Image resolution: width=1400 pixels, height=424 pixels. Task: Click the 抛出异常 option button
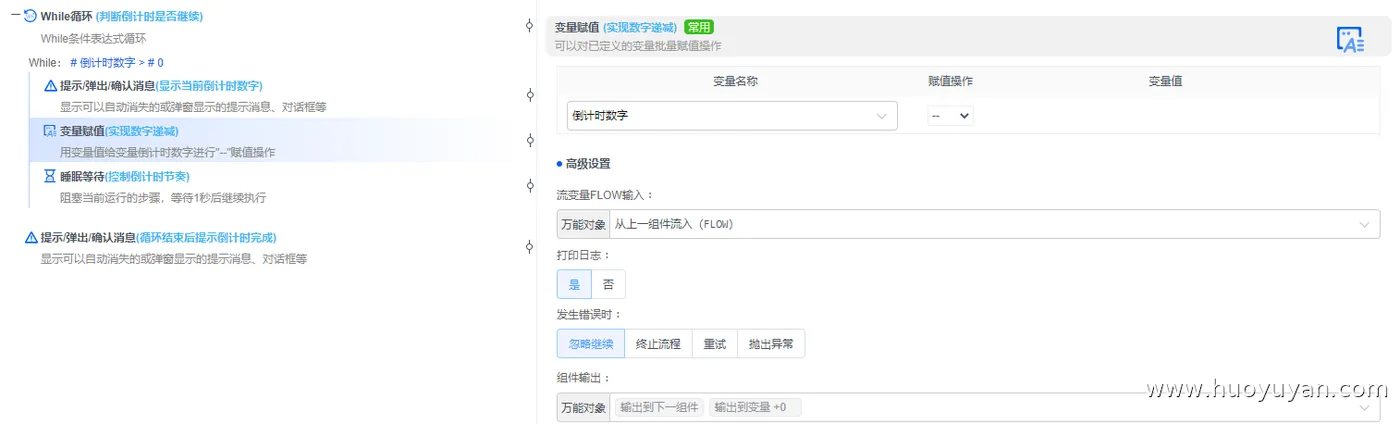771,344
